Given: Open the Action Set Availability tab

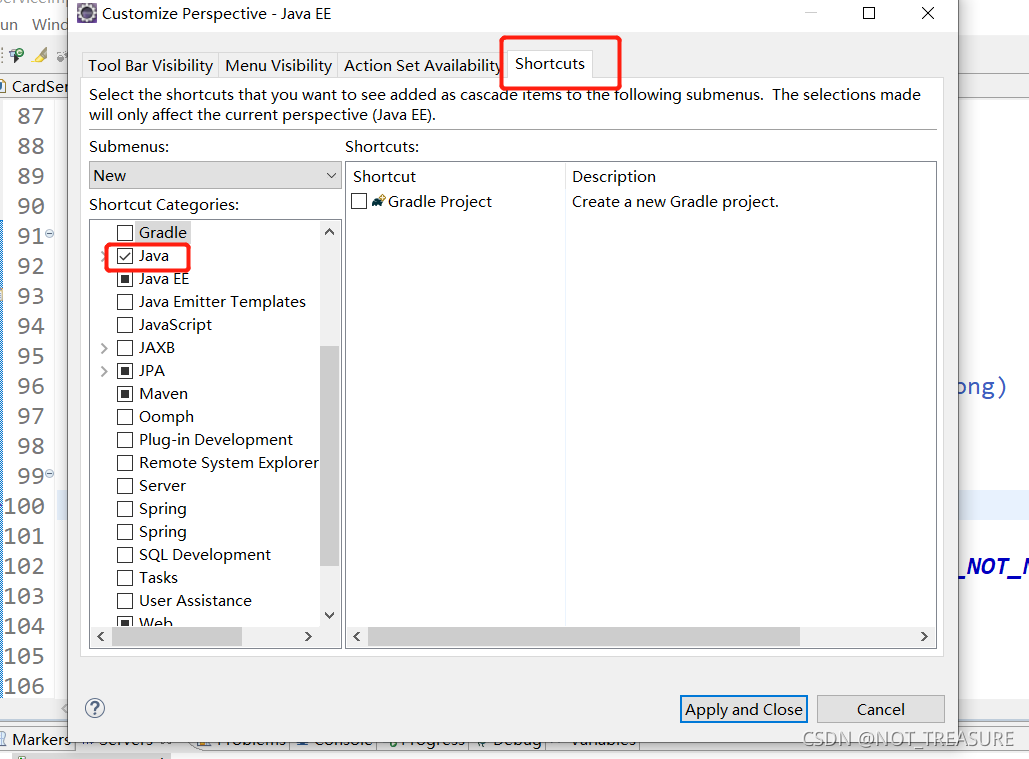Looking at the screenshot, I should point(421,65).
